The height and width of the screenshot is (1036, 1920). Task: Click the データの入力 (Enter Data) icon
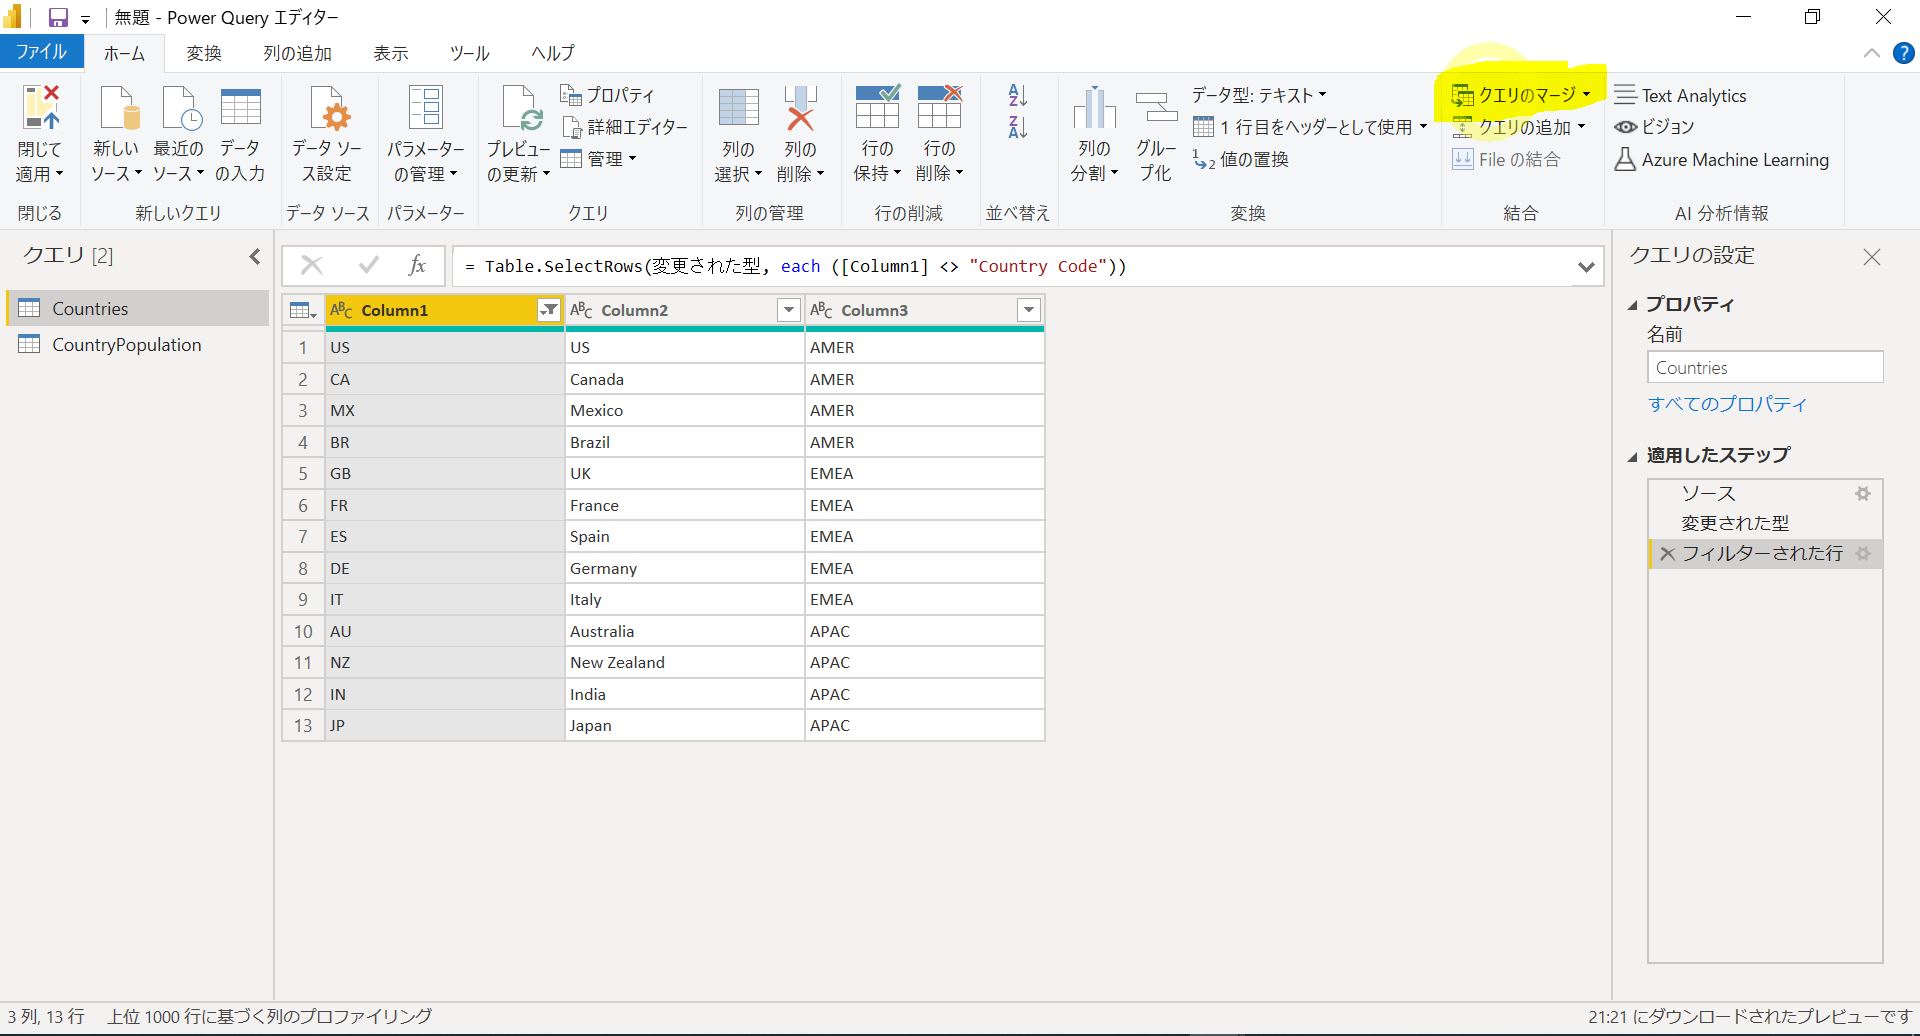[x=240, y=108]
